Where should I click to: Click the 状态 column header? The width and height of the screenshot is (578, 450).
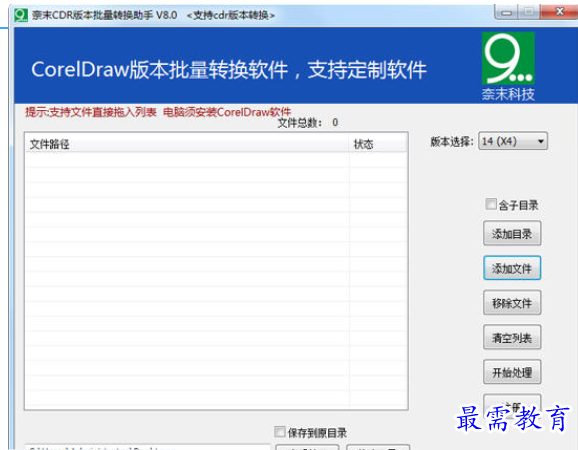coord(378,144)
